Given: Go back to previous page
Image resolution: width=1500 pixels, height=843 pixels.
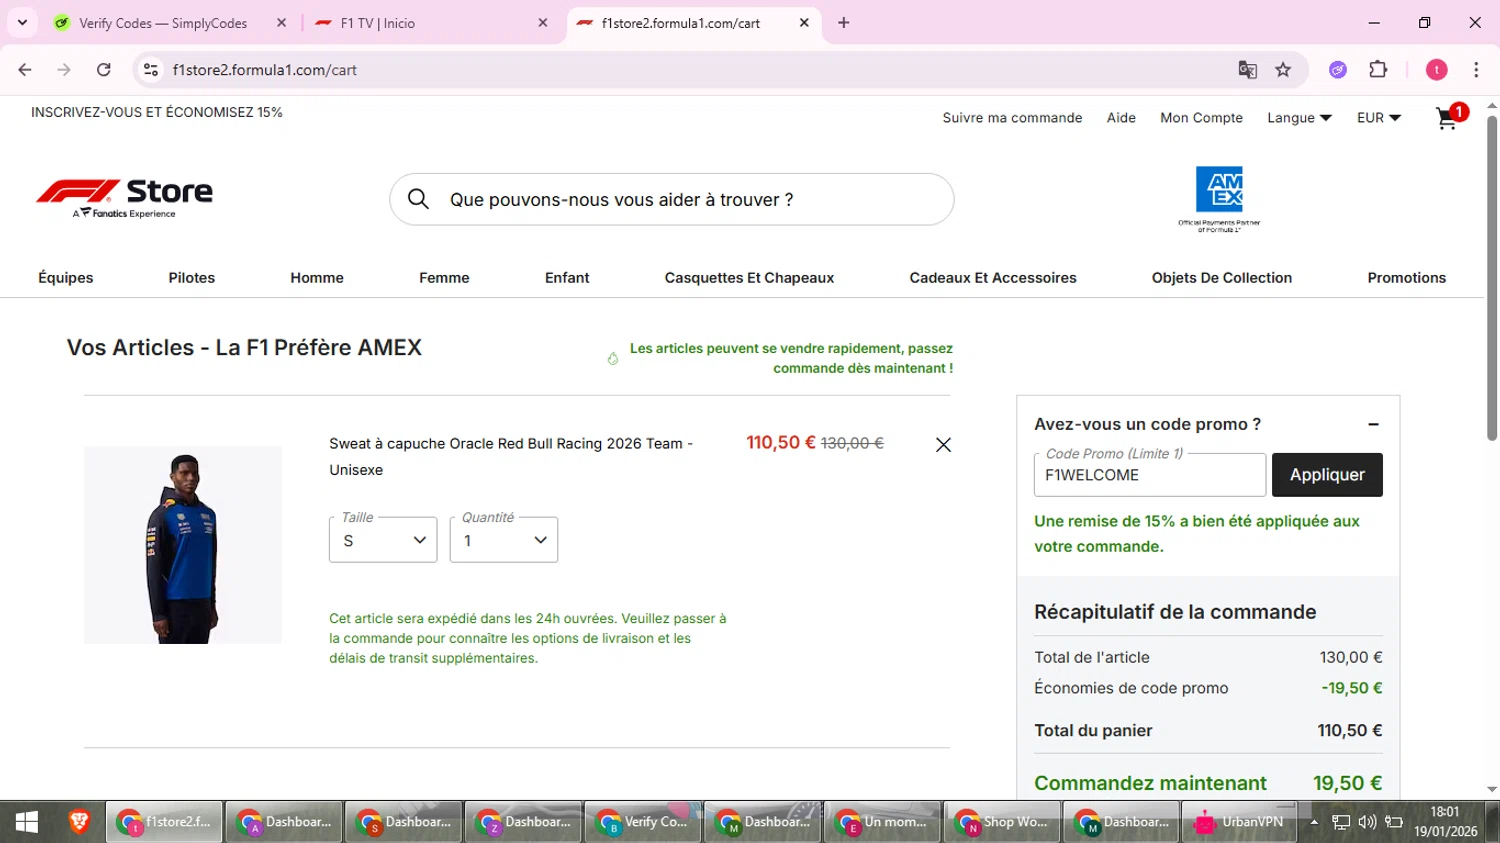Looking at the screenshot, I should click(25, 70).
